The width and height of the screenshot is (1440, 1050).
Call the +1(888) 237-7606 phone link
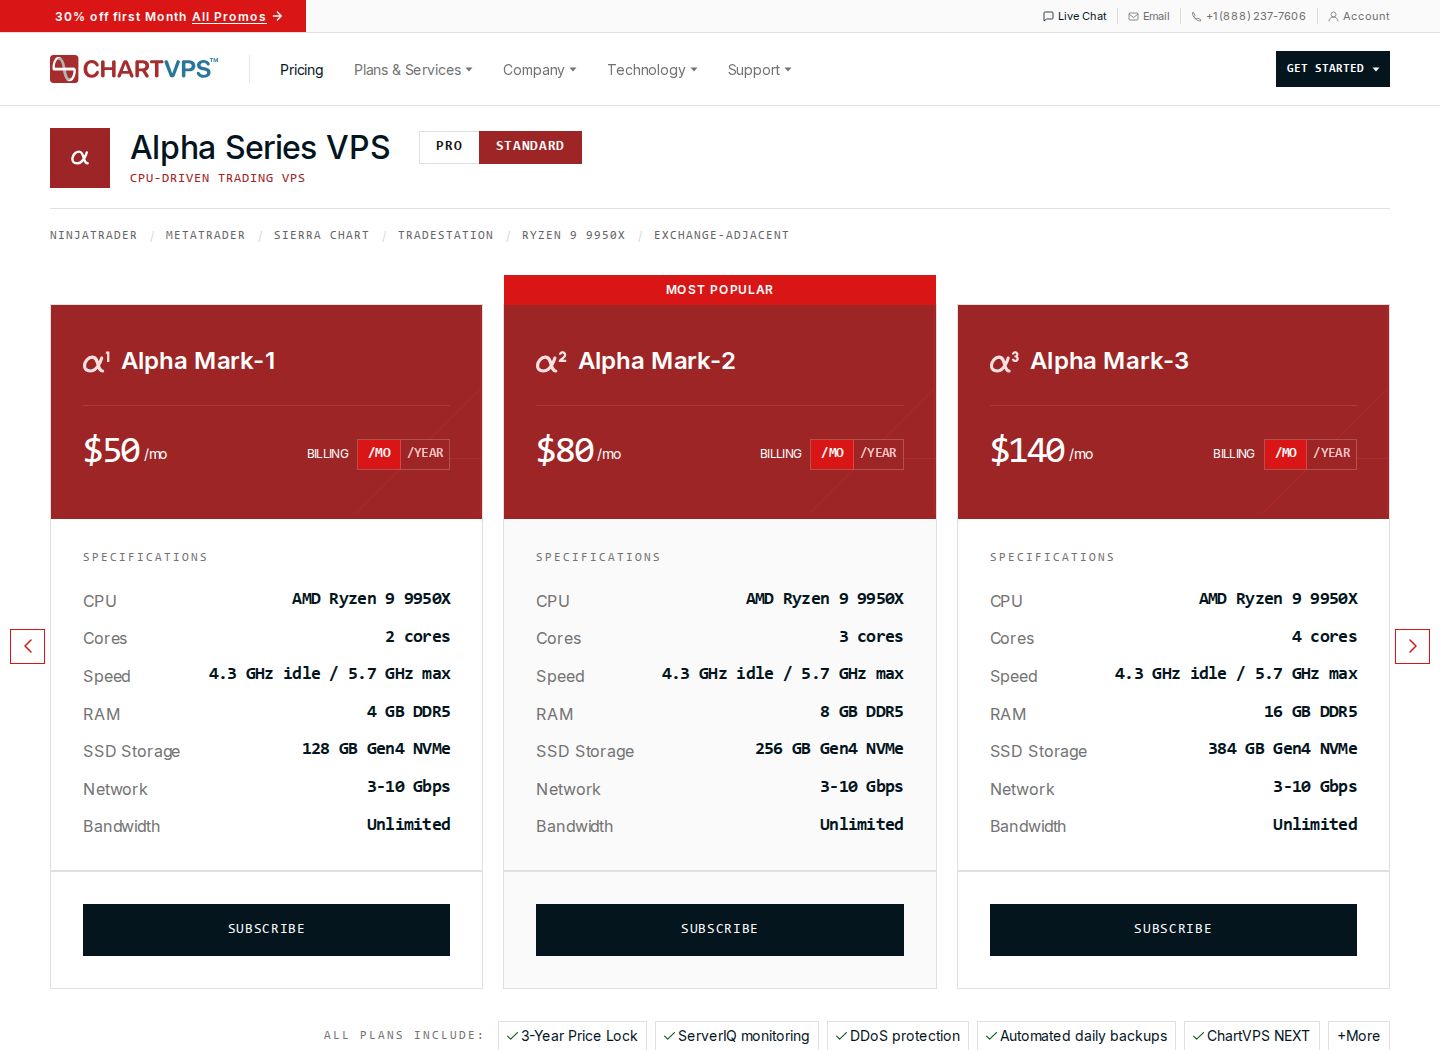1249,16
